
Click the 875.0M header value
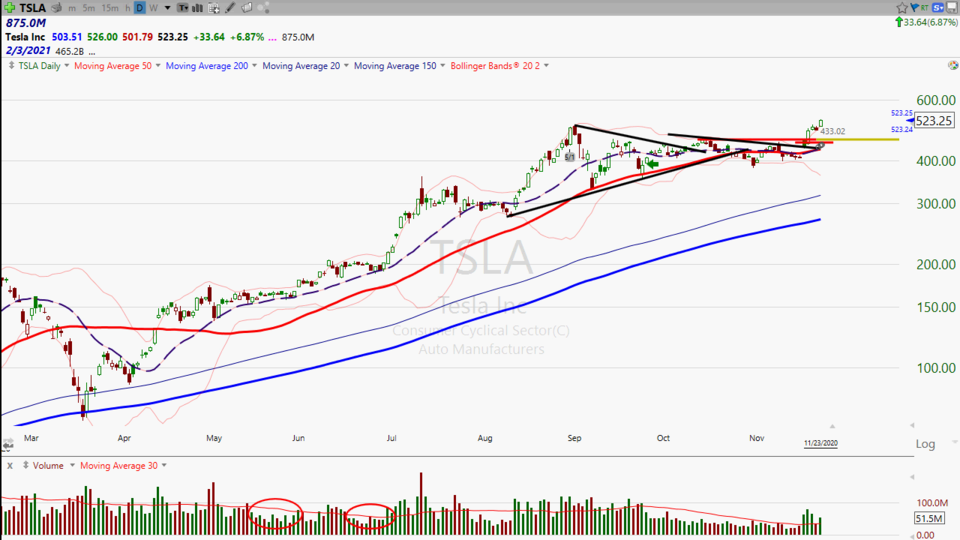point(26,23)
